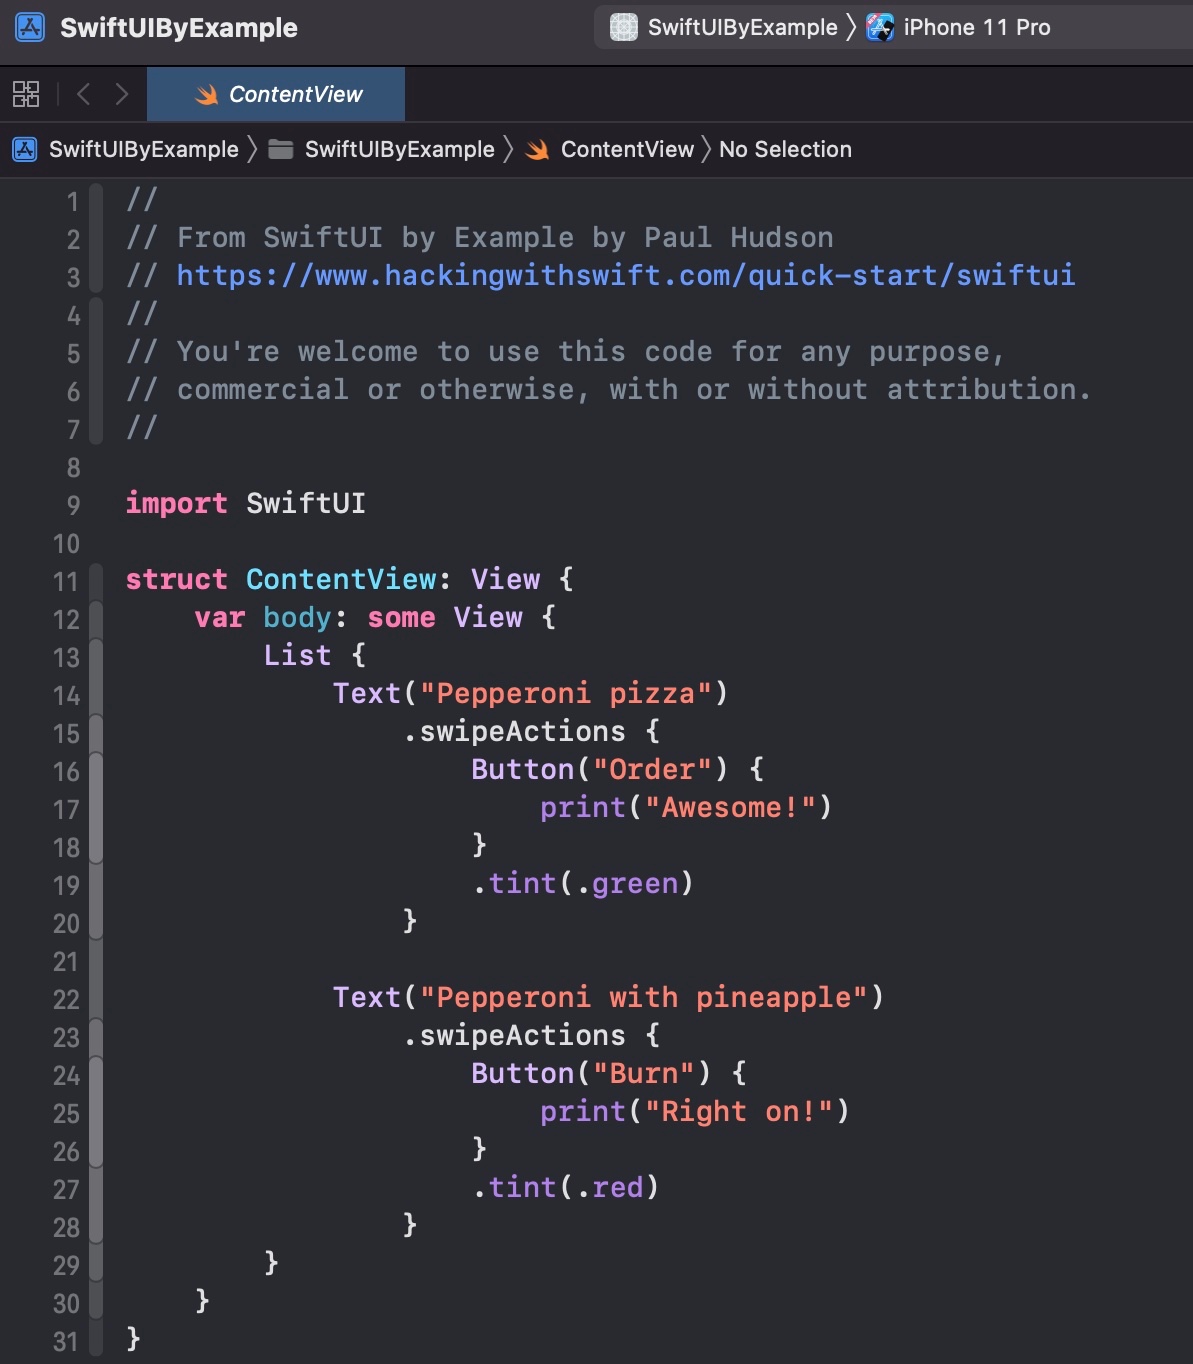Click the Xcode project icon beside the SwiftUIByExample title
This screenshot has width=1193, height=1364.
[x=30, y=27]
